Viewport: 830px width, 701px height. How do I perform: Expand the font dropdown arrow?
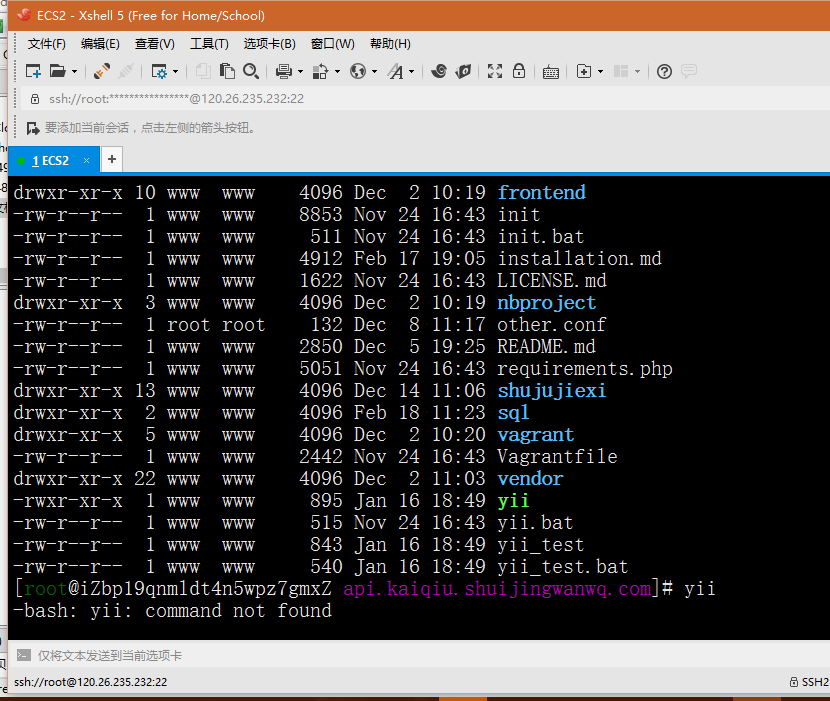[x=410, y=71]
